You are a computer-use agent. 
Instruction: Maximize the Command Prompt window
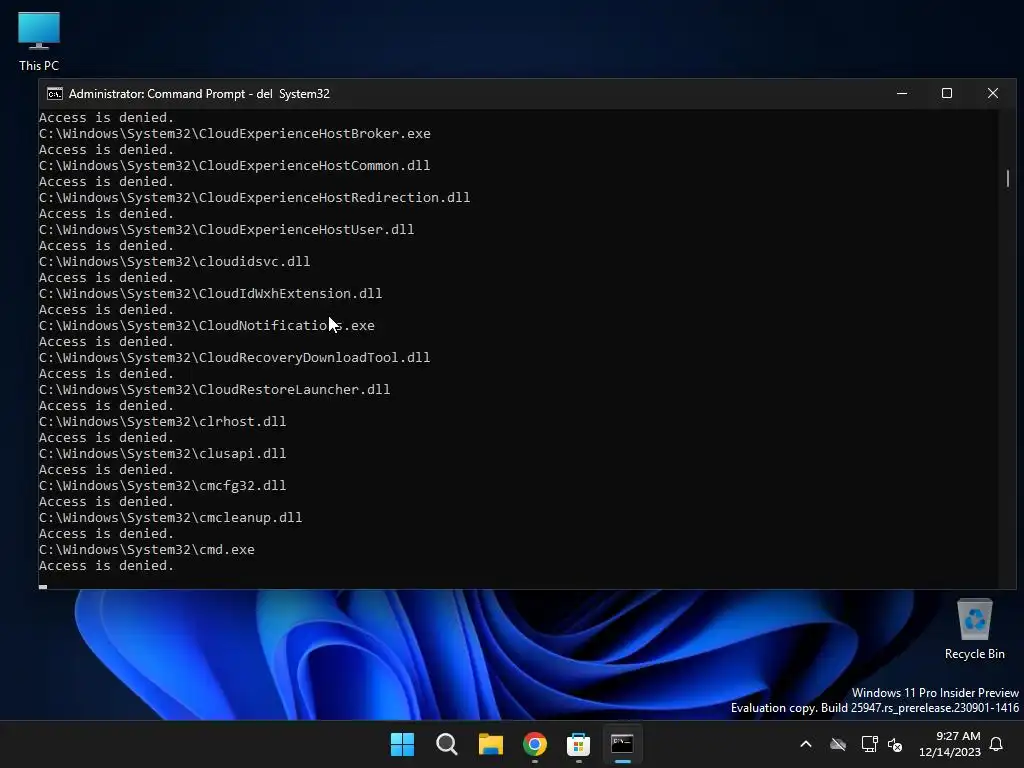point(947,93)
